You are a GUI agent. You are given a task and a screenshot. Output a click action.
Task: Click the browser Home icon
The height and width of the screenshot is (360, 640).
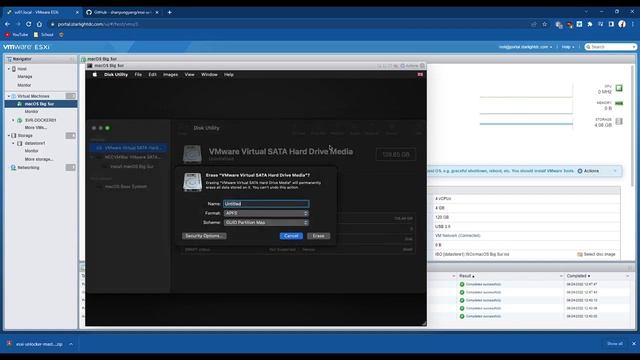tap(39, 24)
